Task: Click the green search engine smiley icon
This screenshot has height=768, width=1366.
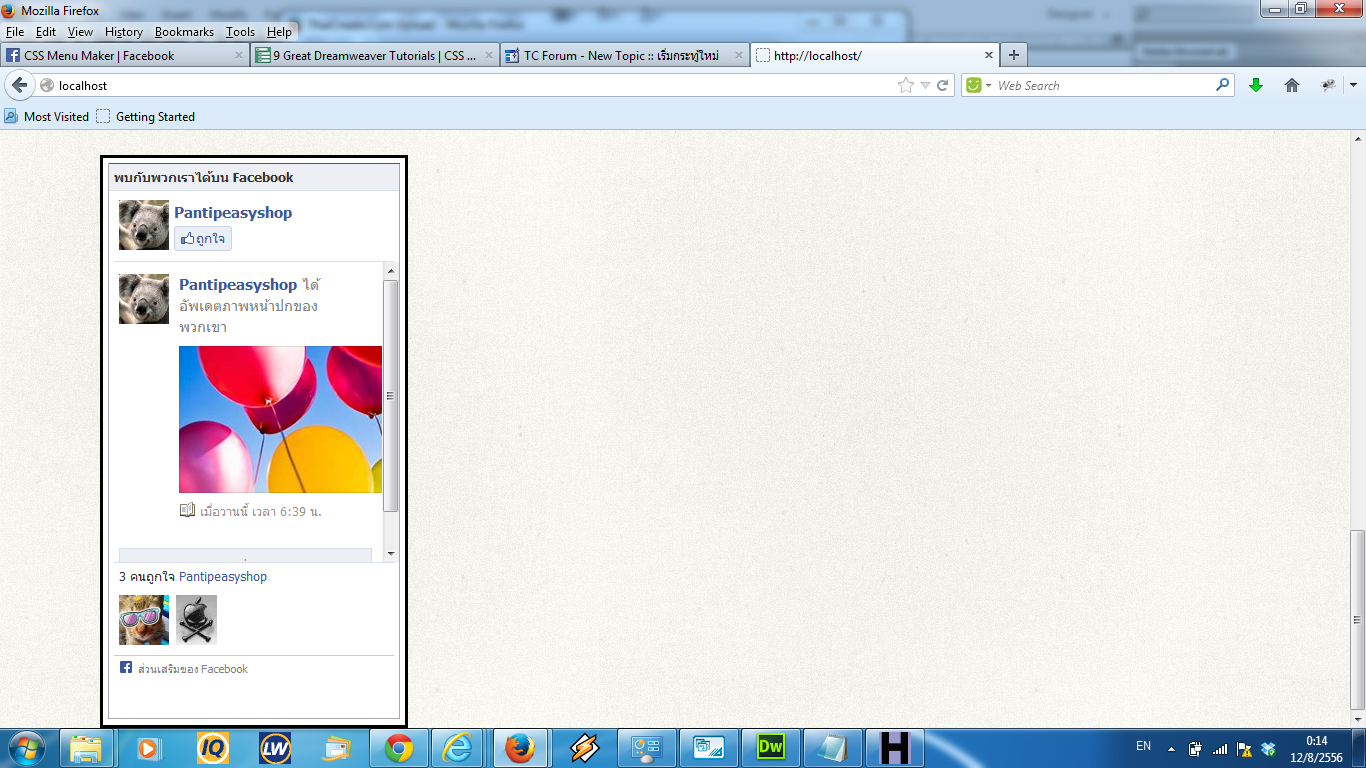Action: [x=973, y=85]
